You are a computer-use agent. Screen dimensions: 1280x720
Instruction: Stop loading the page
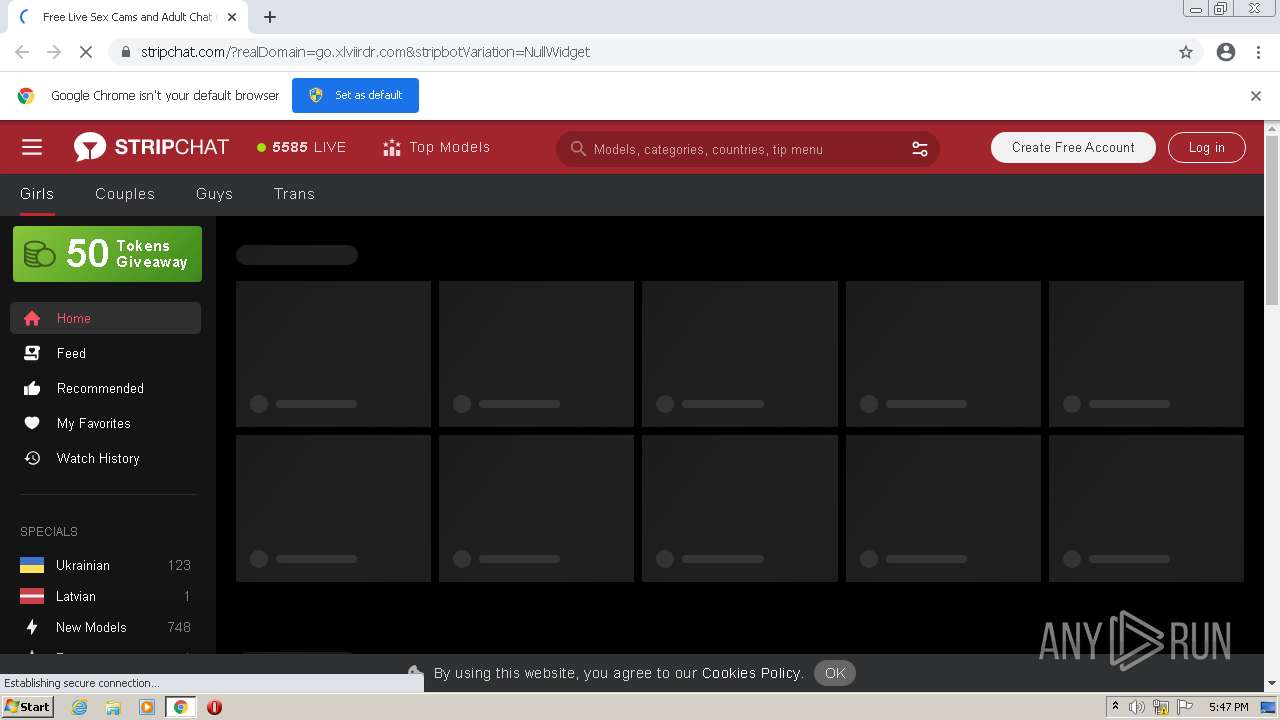86,52
